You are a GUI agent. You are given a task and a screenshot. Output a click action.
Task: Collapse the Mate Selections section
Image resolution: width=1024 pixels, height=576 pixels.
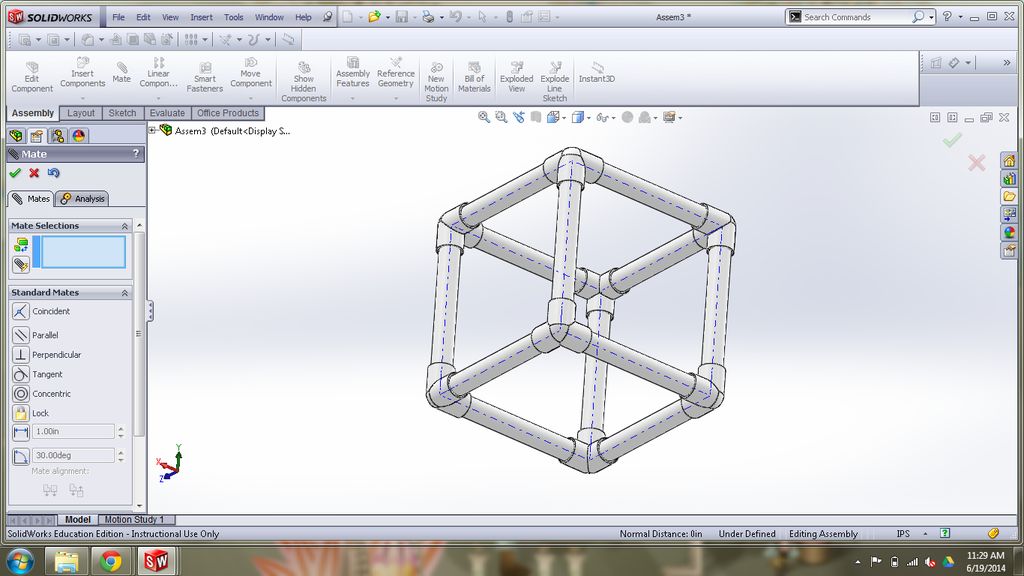125,226
